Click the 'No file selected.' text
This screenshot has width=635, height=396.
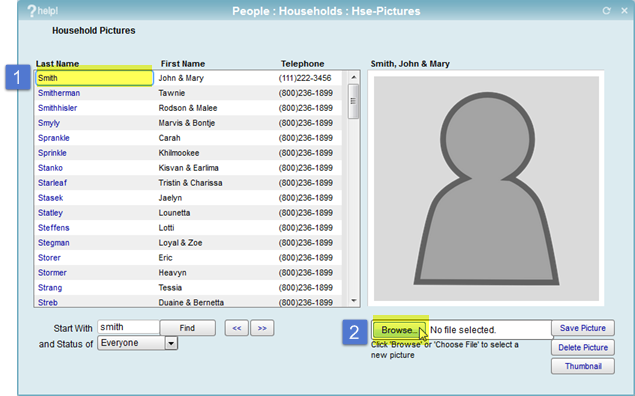point(463,330)
